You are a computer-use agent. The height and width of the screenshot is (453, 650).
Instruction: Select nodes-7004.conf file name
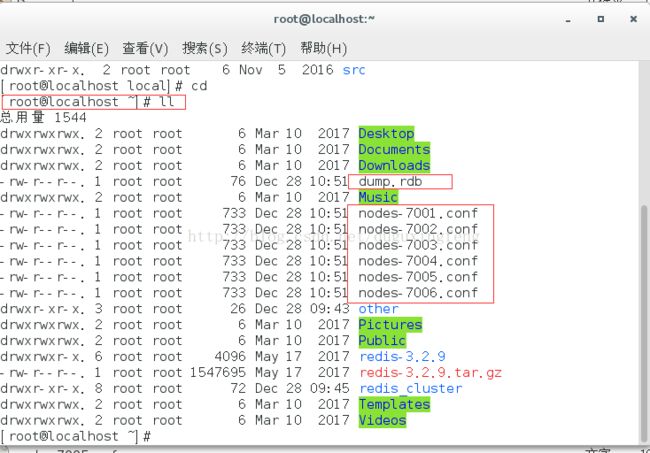tap(418, 261)
